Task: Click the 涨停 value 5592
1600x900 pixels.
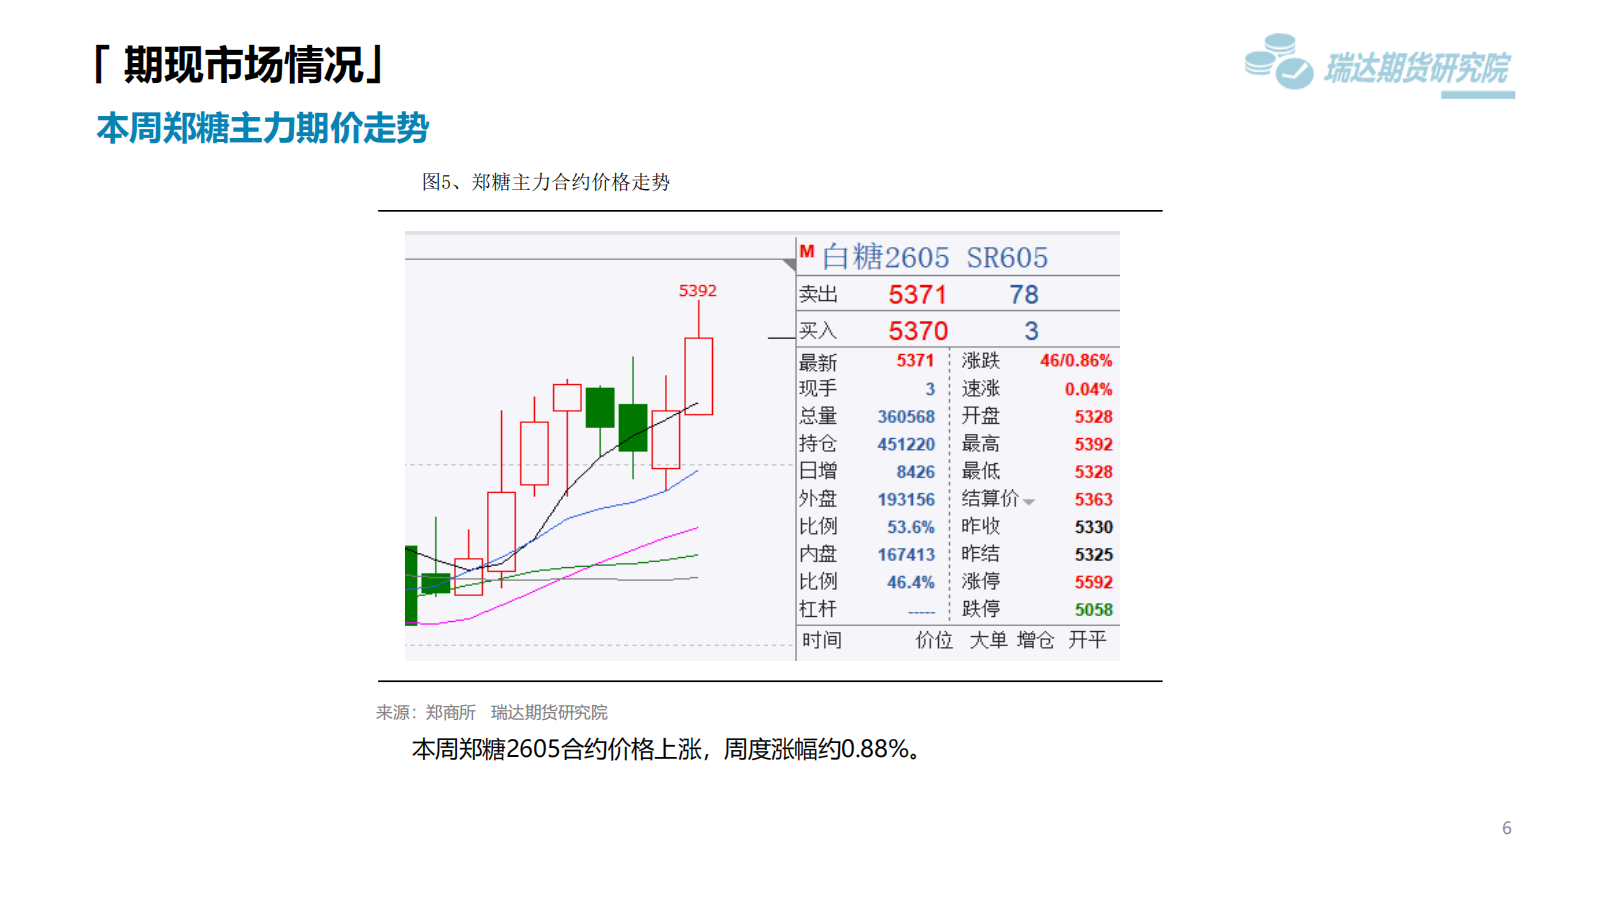Action: click(1093, 582)
